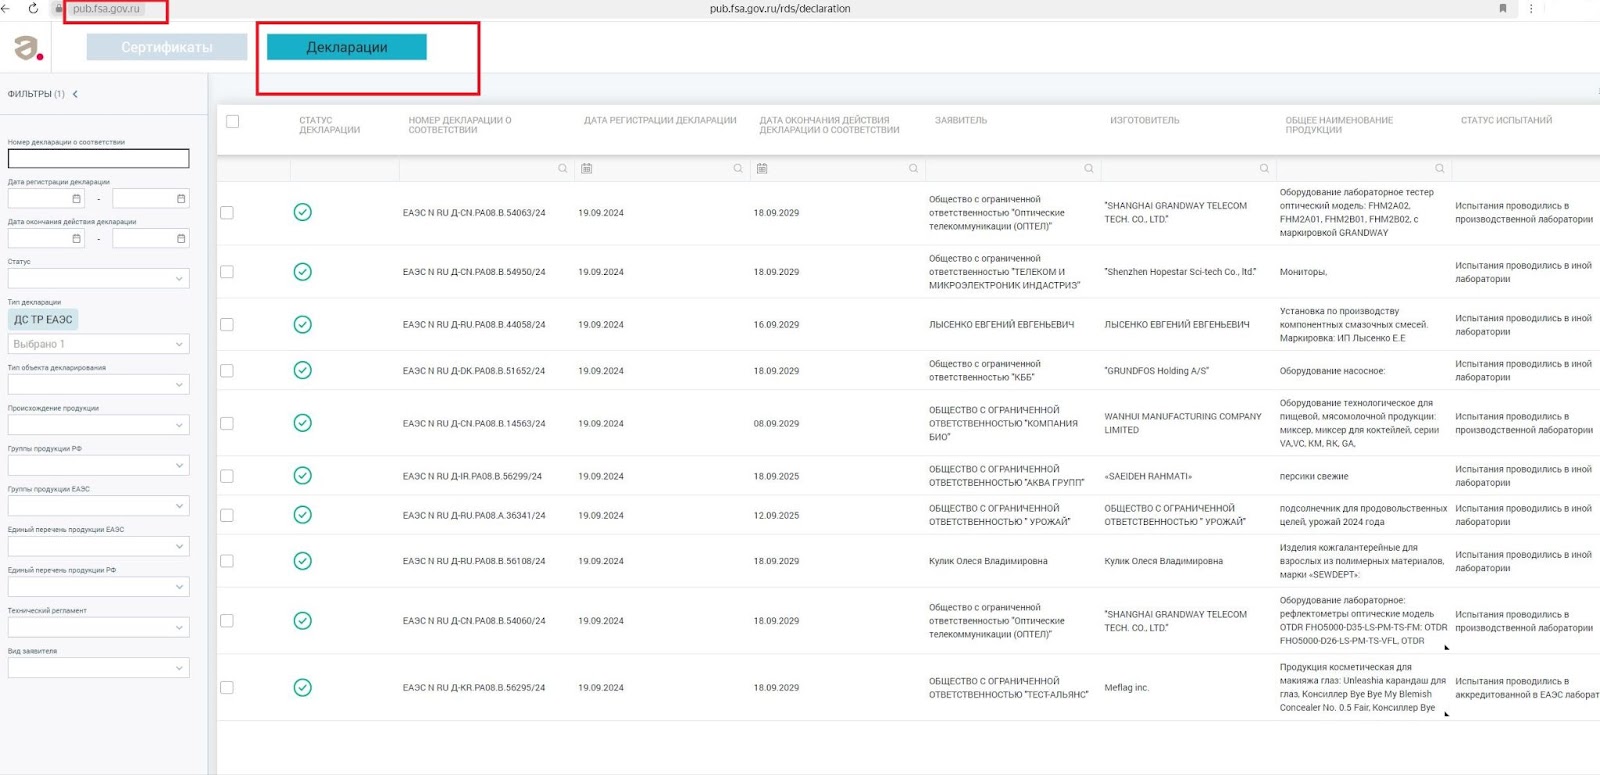
Task: Click expiry date 08.09.2029 cell
Action: tap(776, 423)
